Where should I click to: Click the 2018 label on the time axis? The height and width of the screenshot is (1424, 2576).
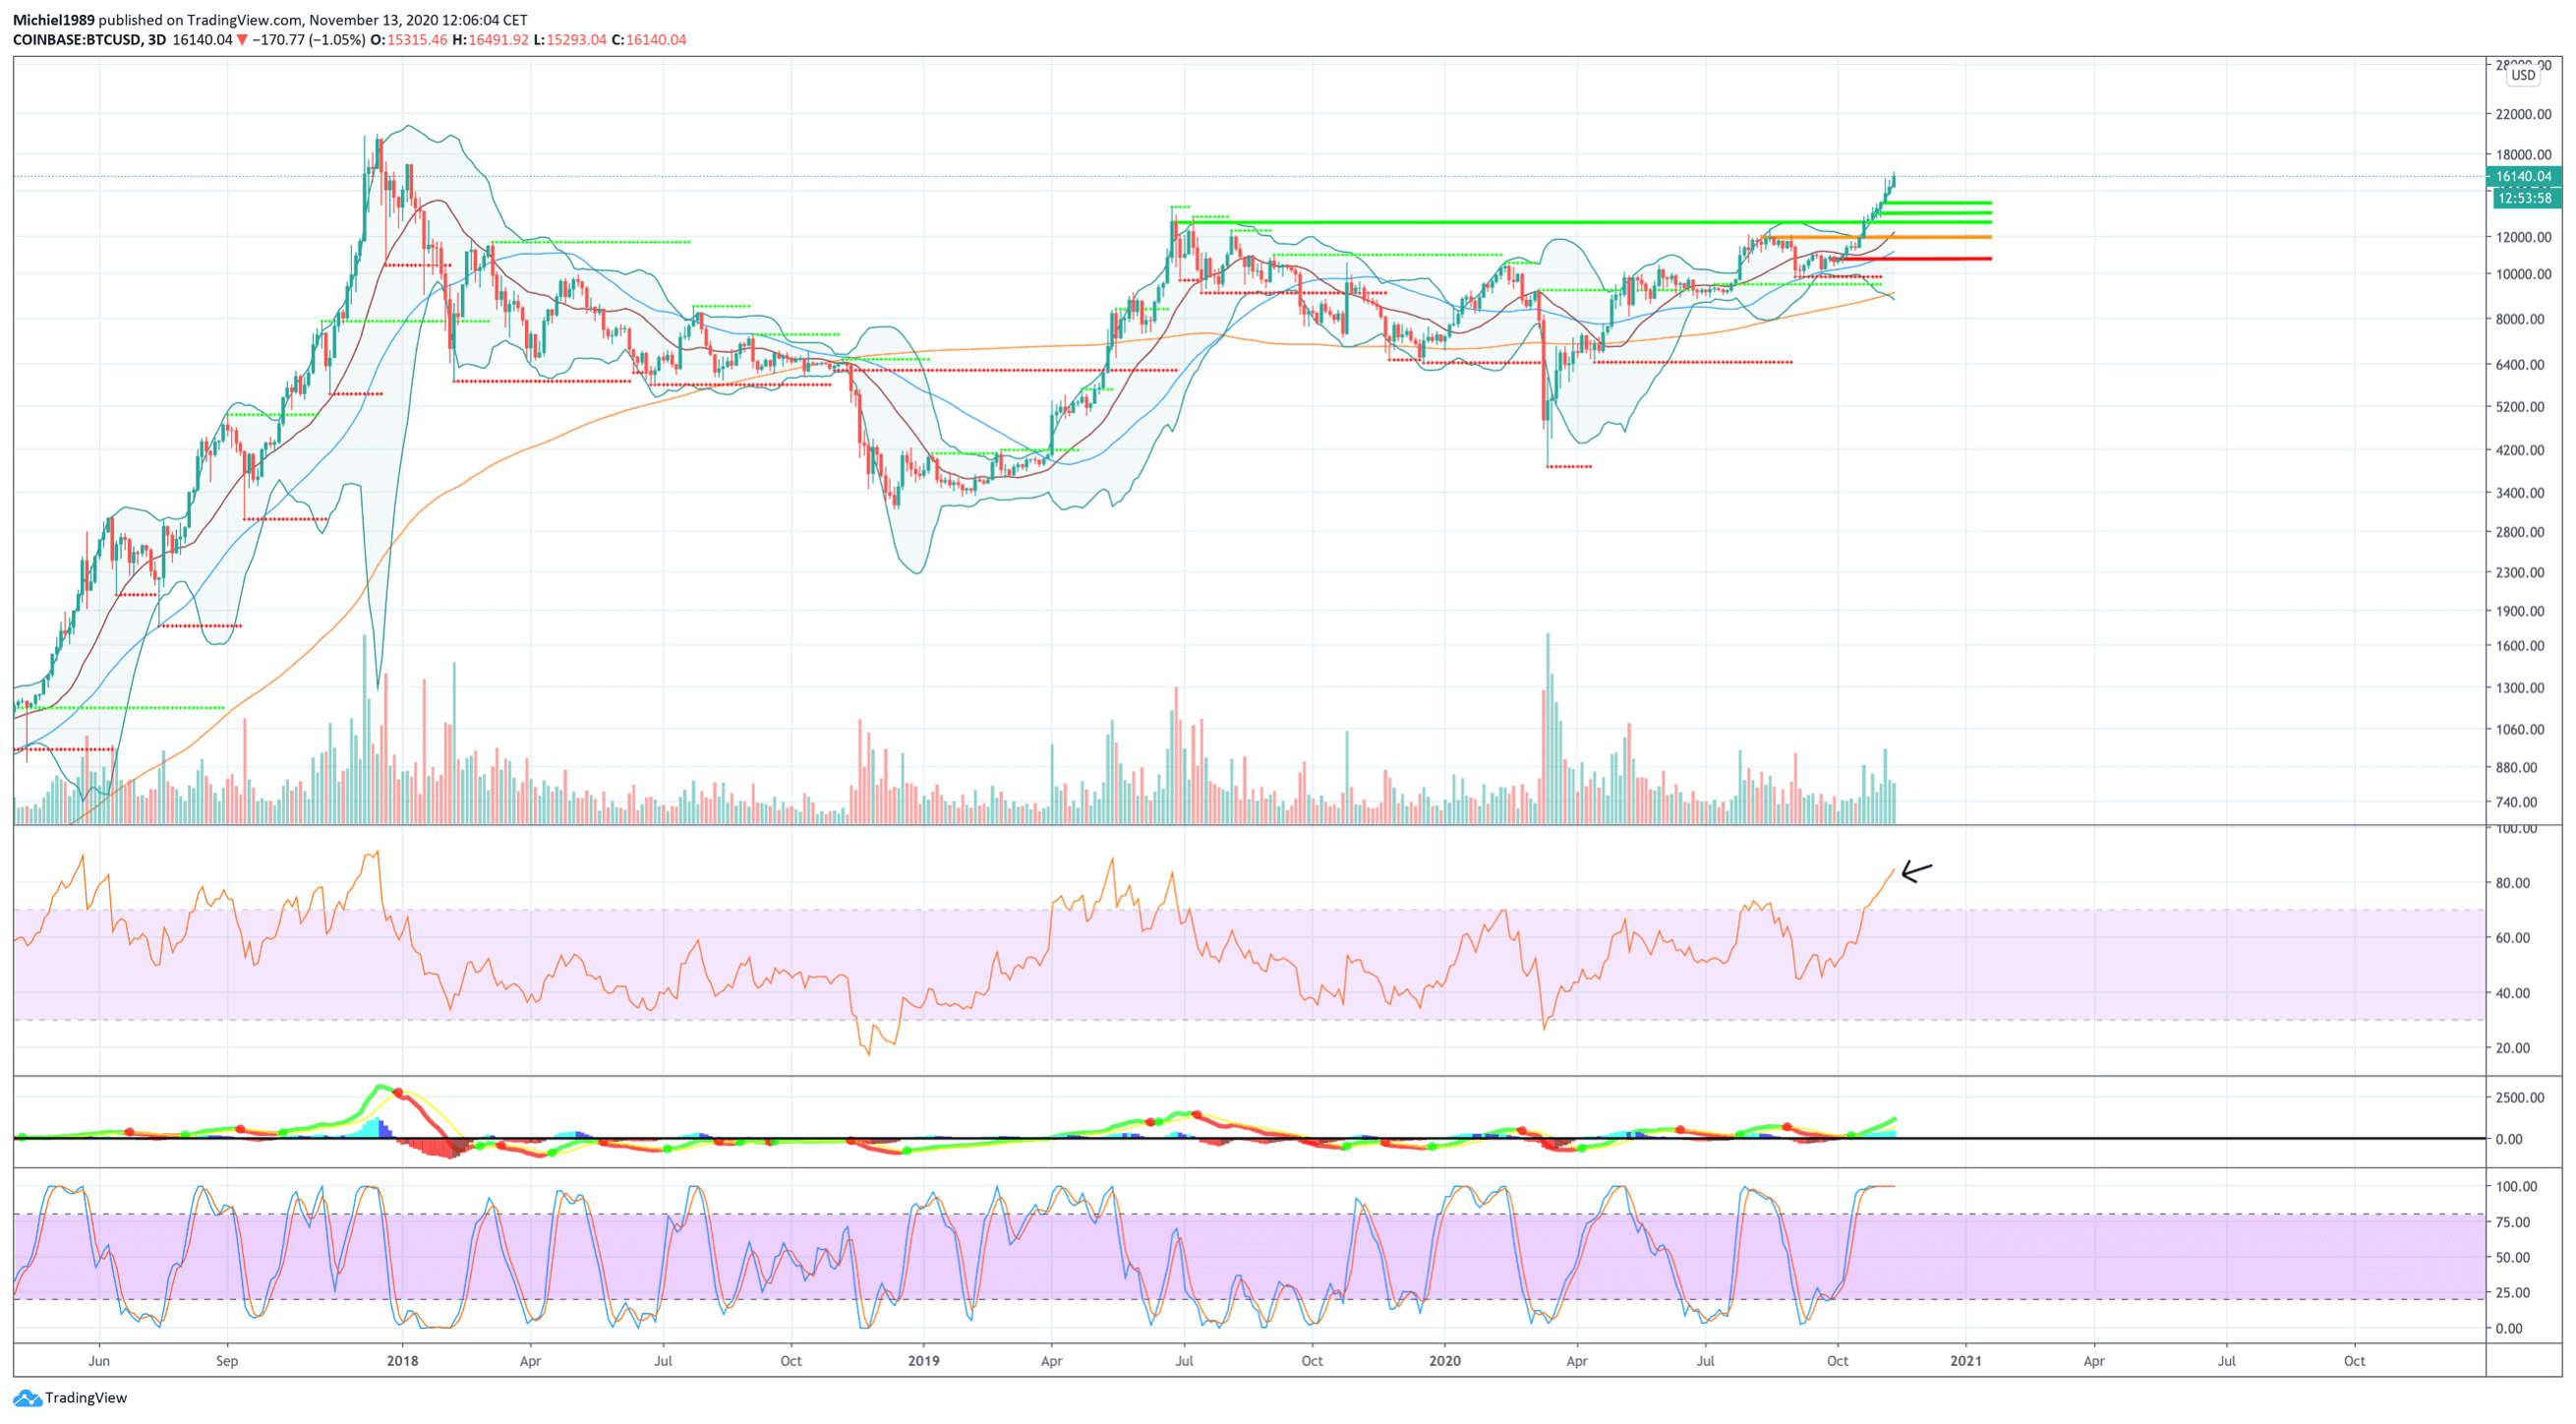coord(402,1361)
